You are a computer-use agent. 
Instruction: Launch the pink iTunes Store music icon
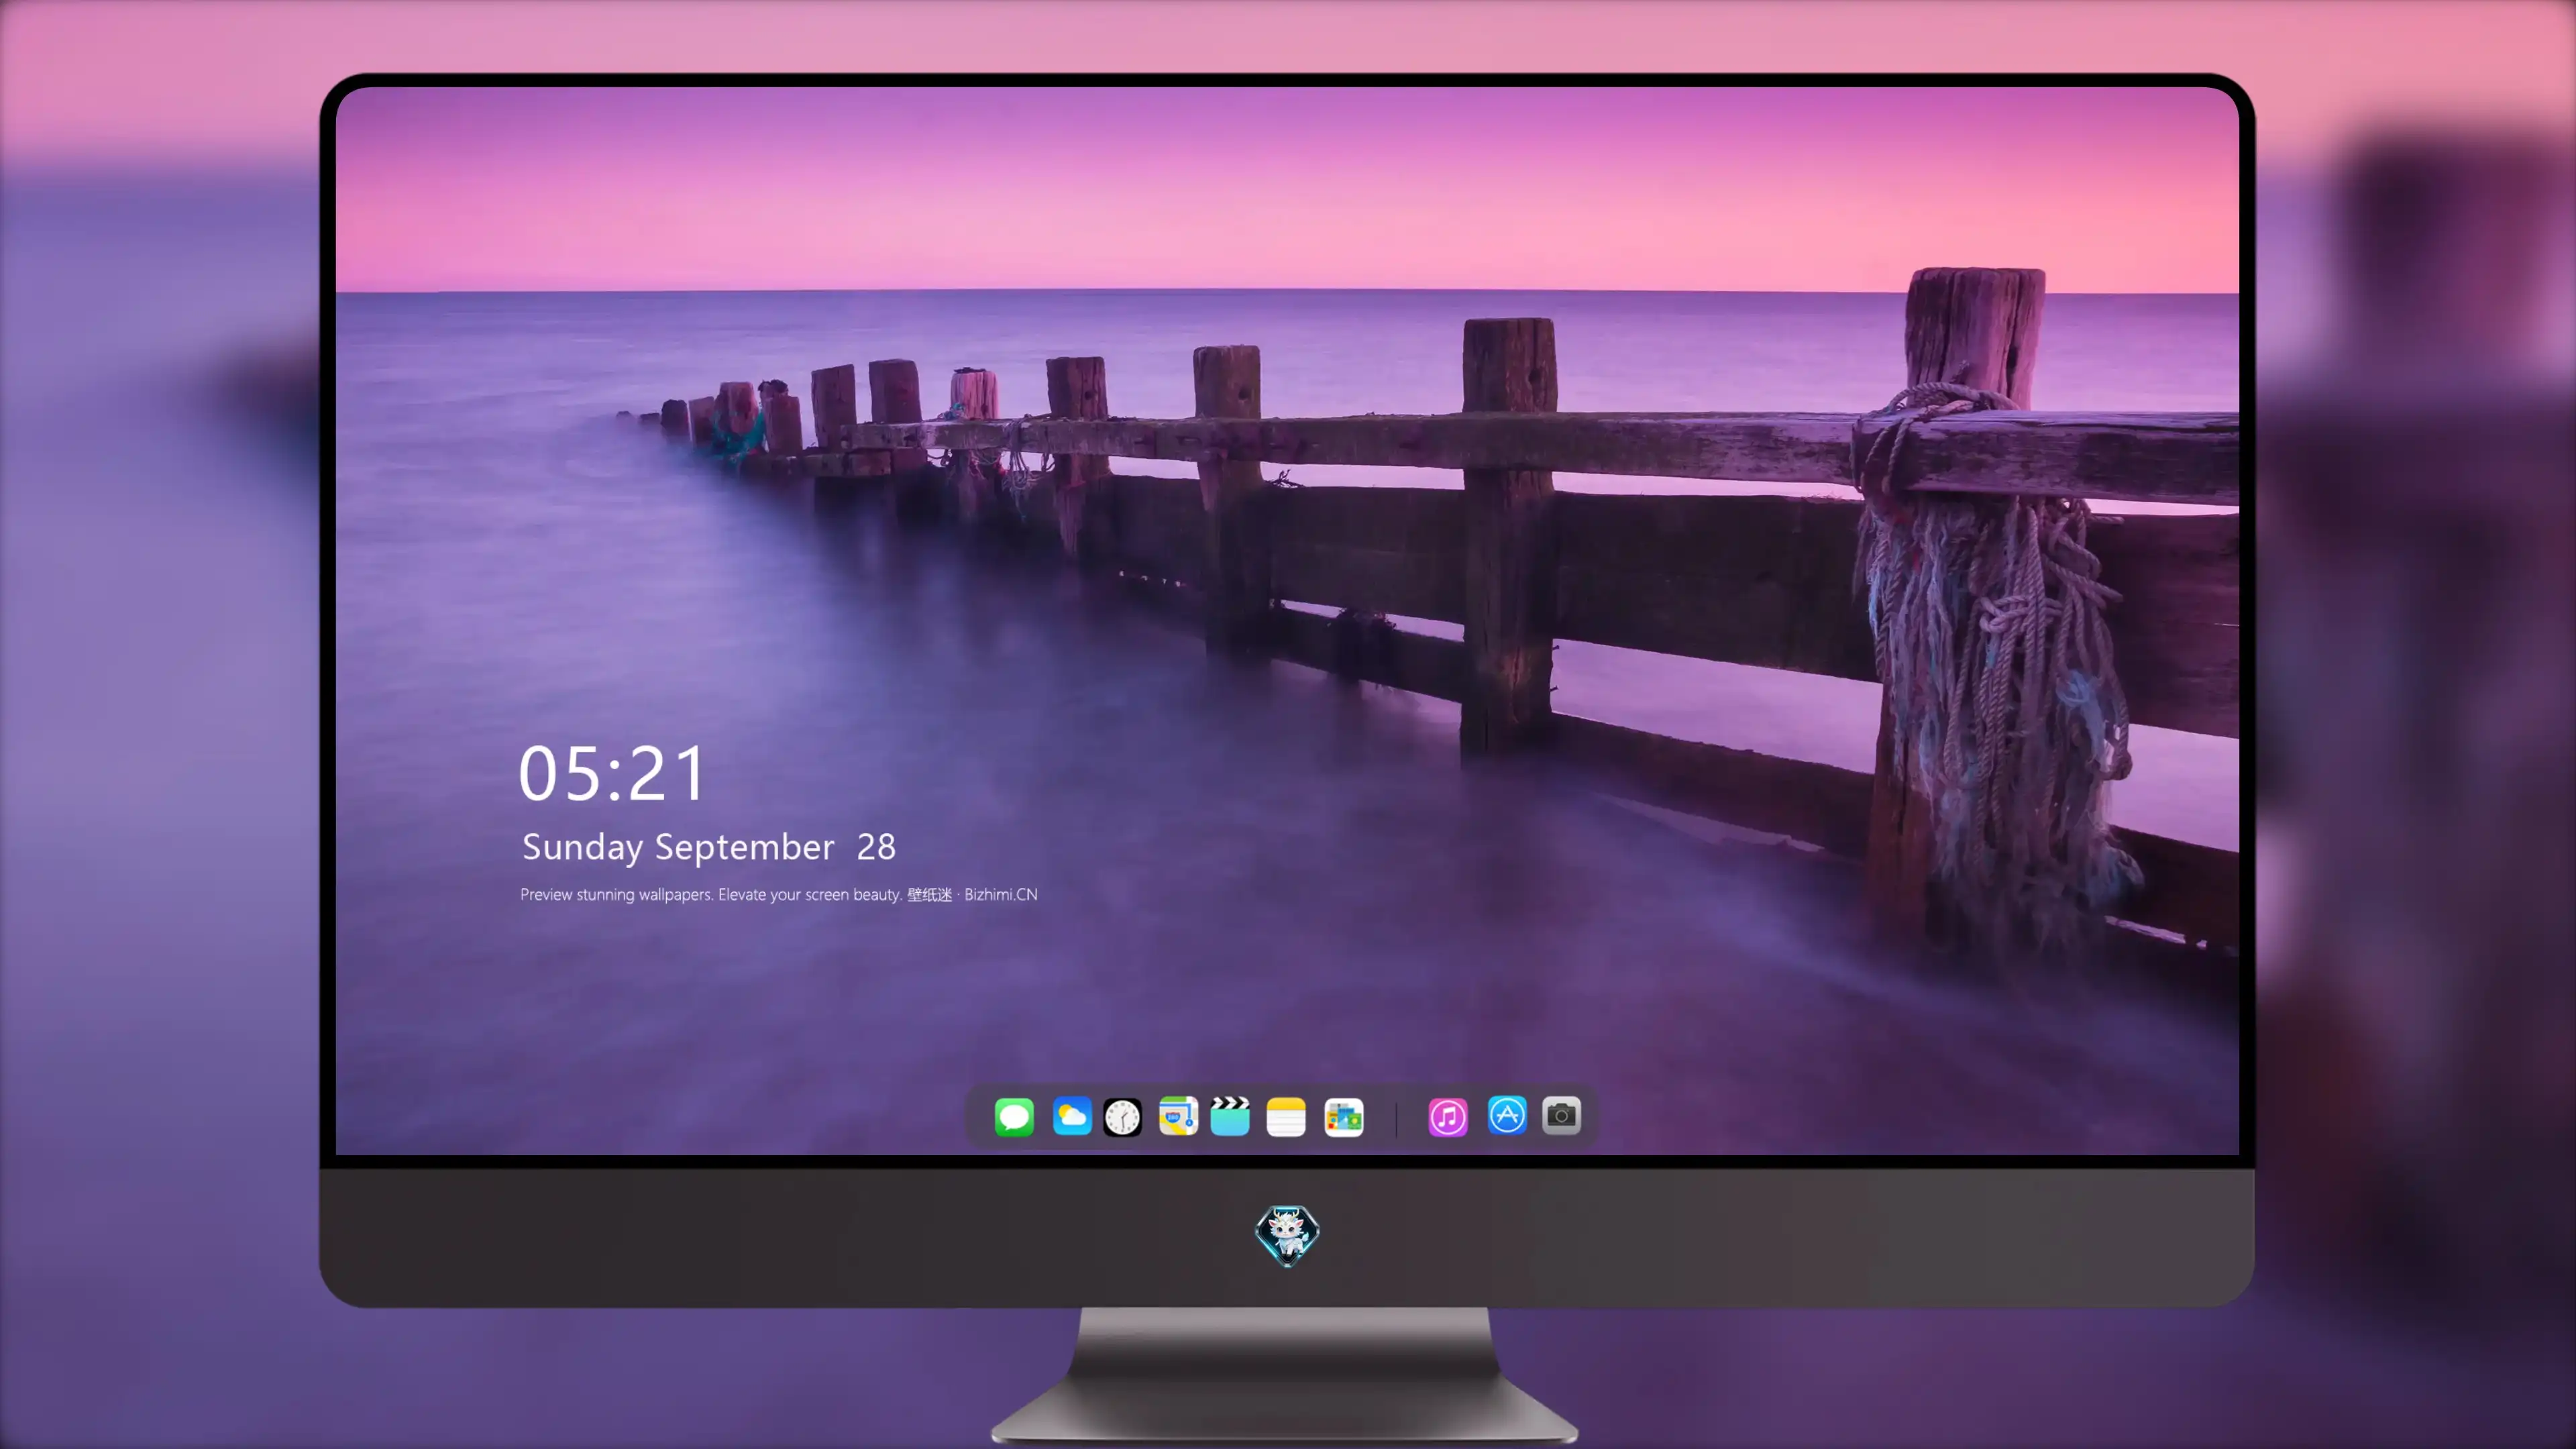(1448, 1117)
